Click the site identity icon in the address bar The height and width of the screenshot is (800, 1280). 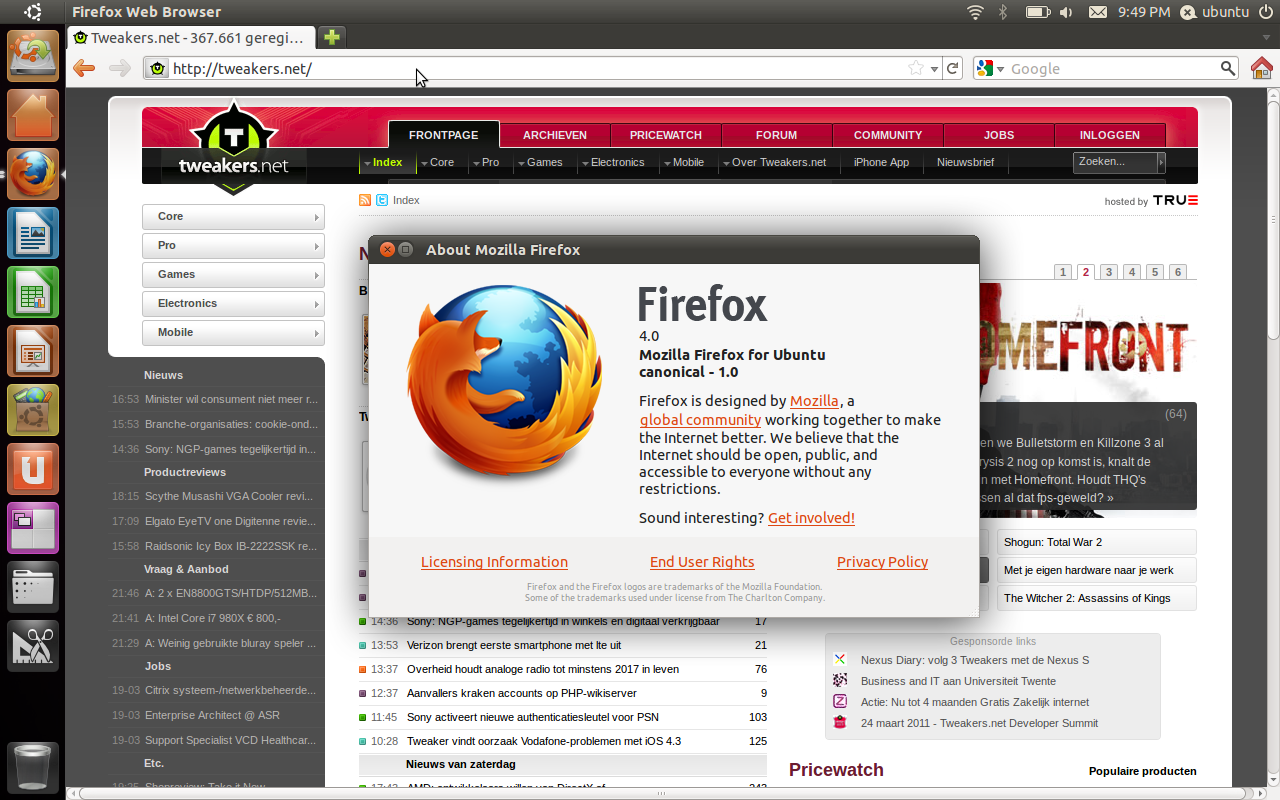point(156,68)
